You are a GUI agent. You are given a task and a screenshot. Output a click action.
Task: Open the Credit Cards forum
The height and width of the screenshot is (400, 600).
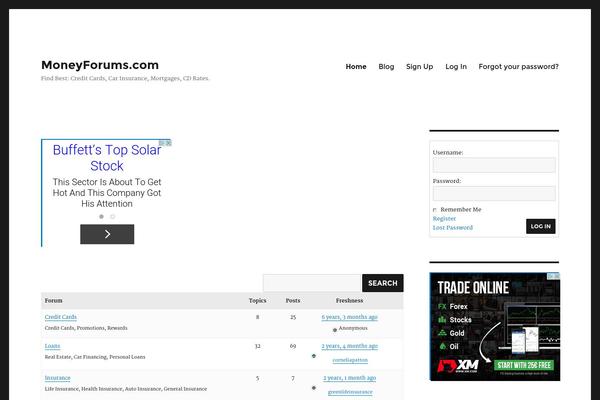(x=60, y=317)
